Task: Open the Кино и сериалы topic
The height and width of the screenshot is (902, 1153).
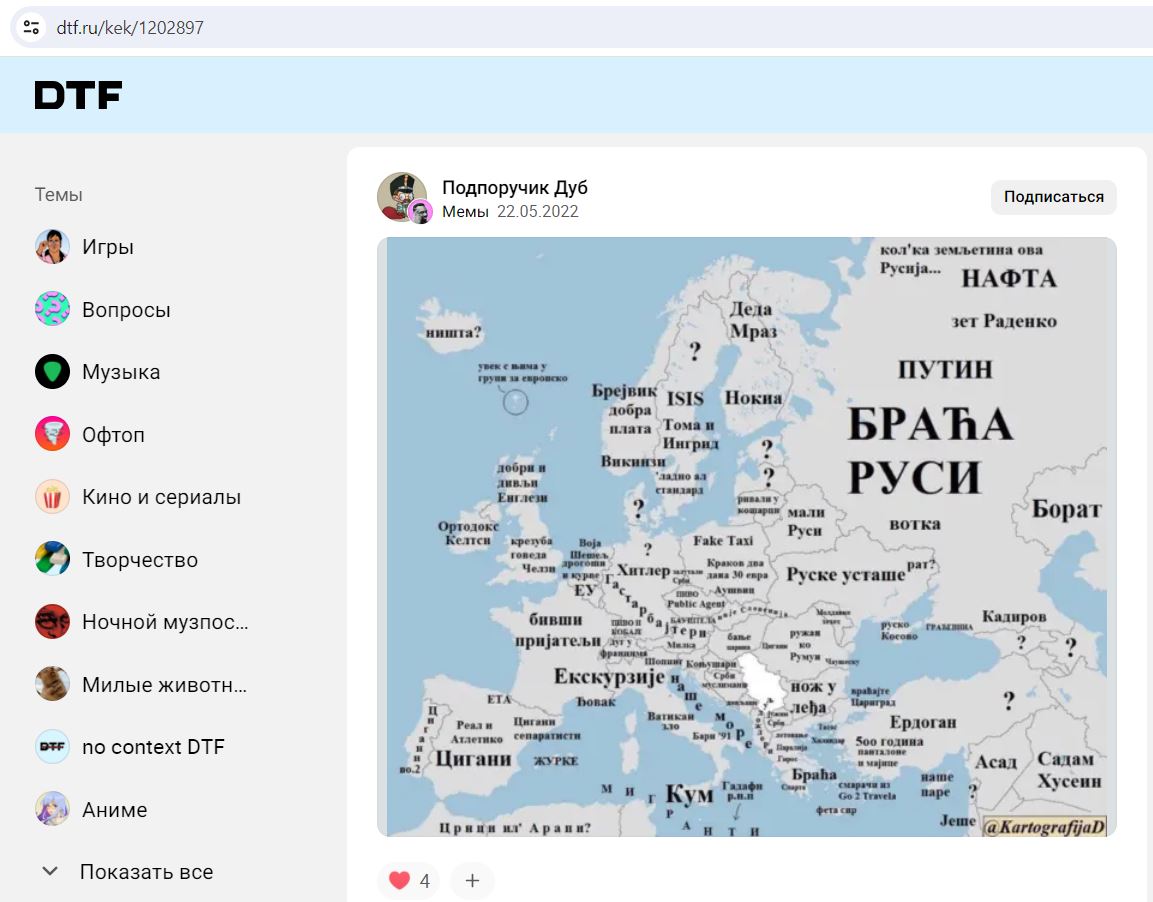Action: [162, 497]
